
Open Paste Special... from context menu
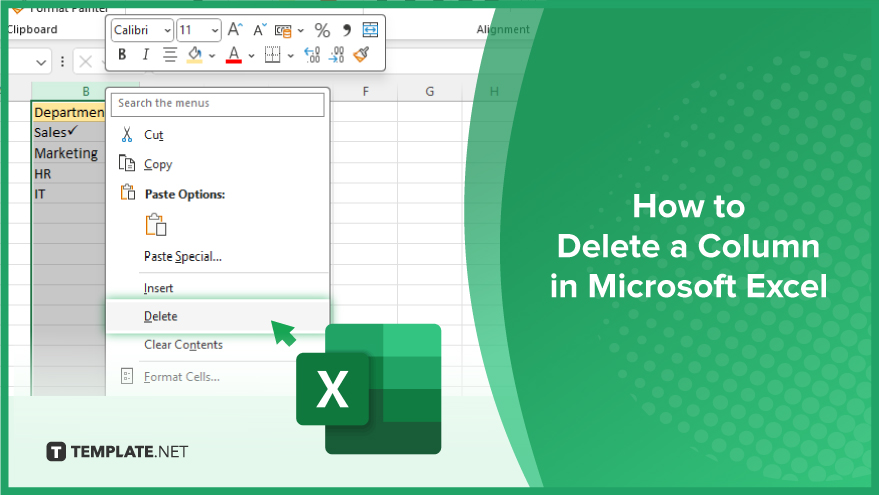pos(218,256)
